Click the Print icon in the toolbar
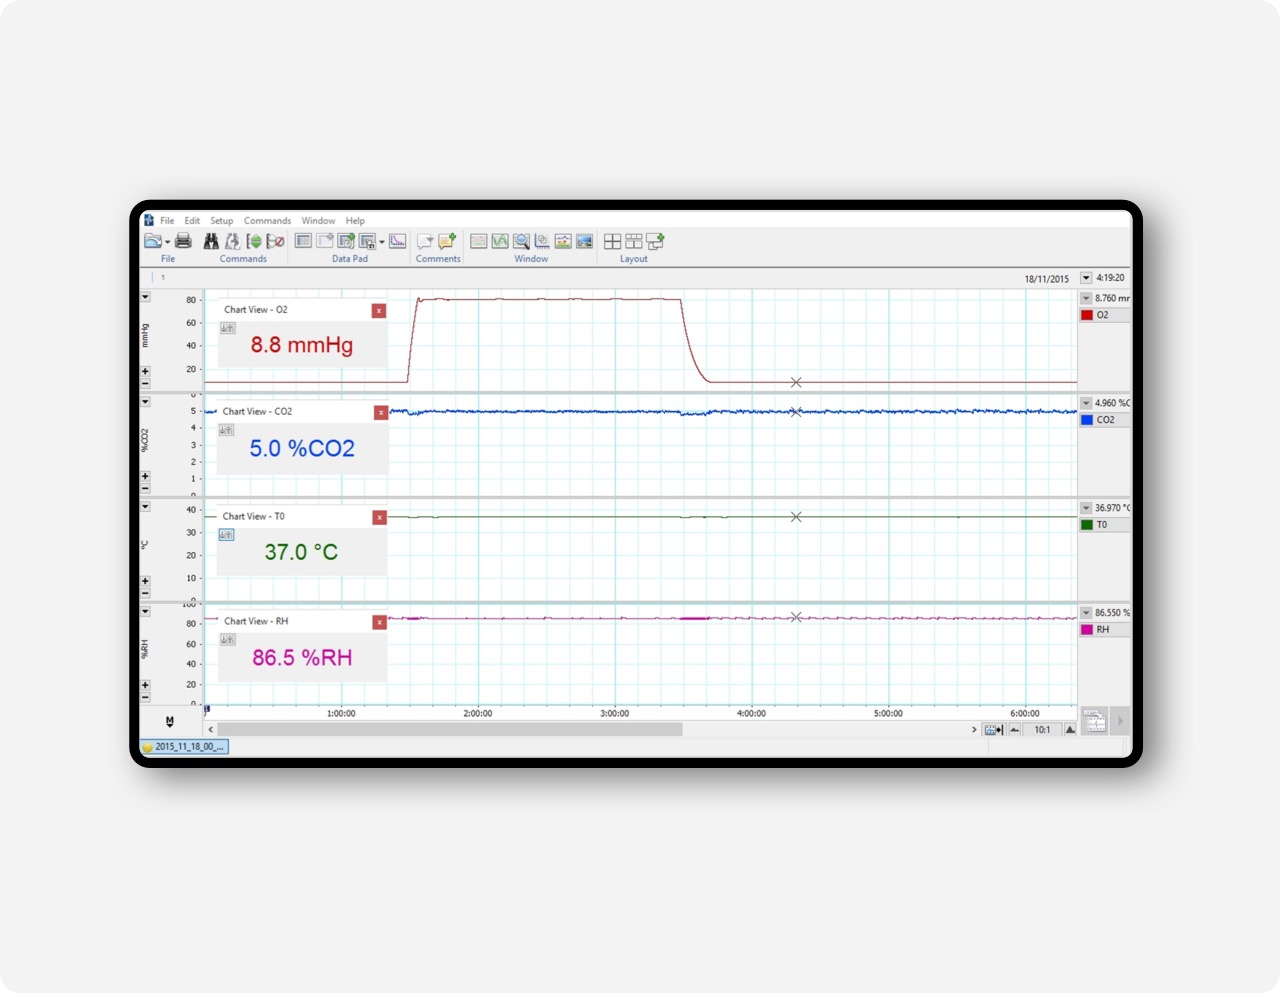 [x=183, y=241]
